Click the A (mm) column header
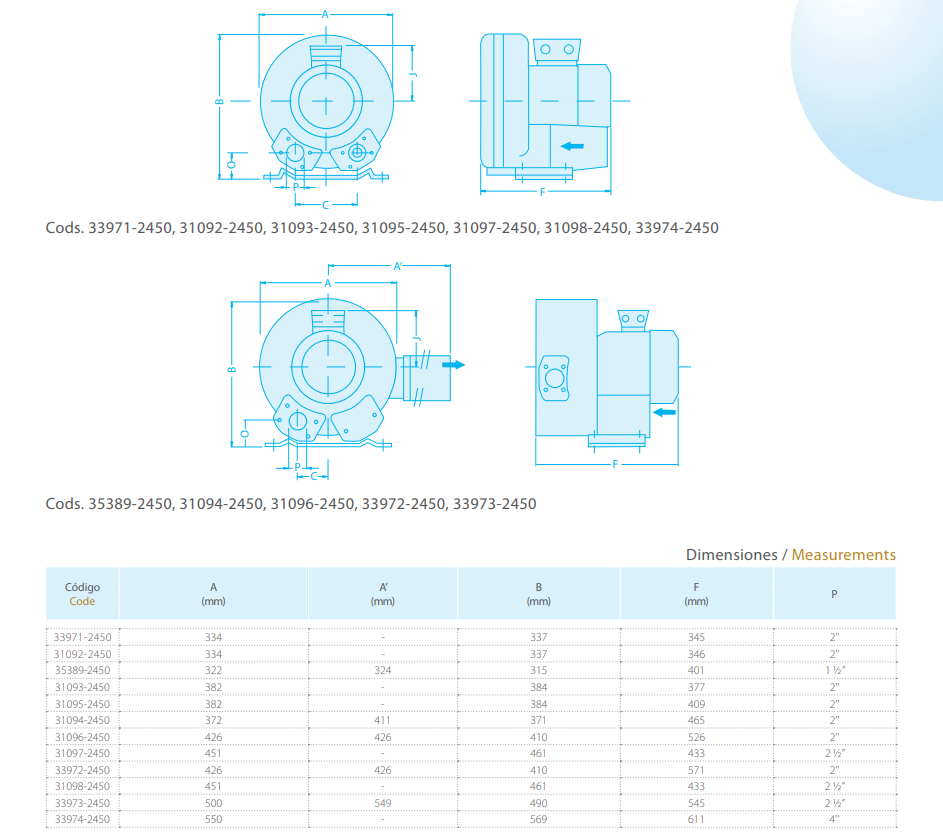The image size is (943, 840). point(213,593)
